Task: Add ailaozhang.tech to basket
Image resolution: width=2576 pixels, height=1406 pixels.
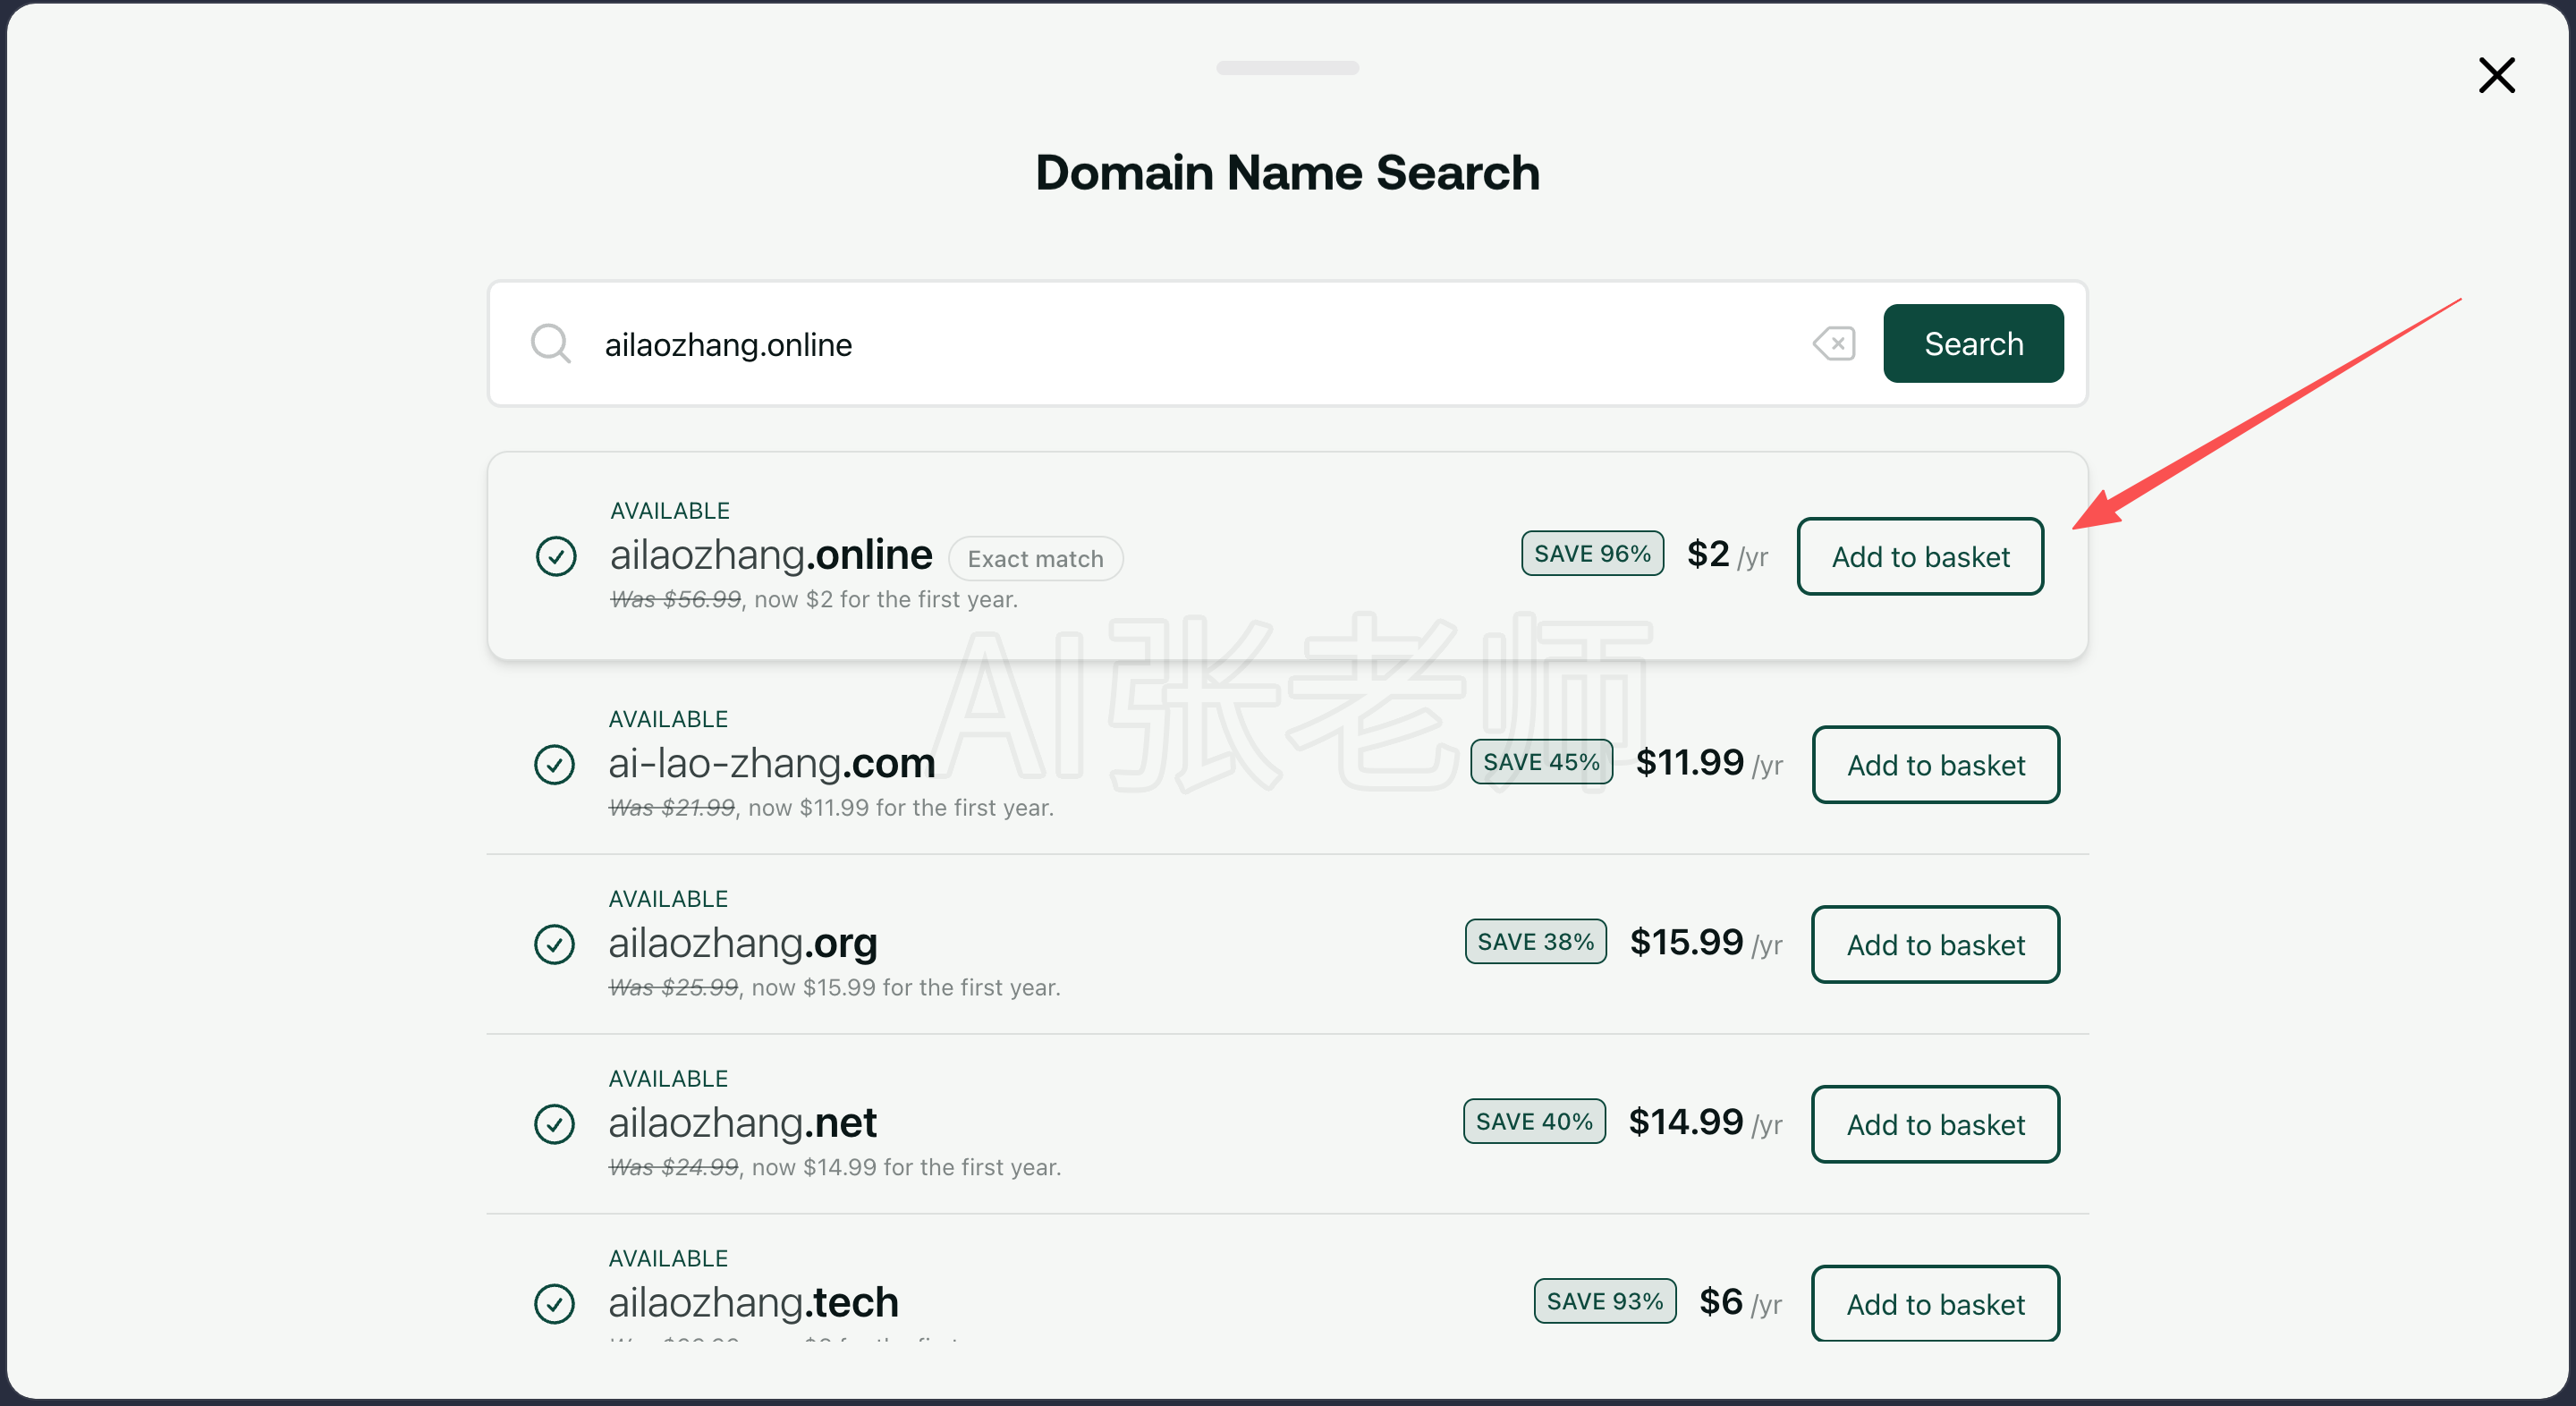Action: (x=1936, y=1304)
